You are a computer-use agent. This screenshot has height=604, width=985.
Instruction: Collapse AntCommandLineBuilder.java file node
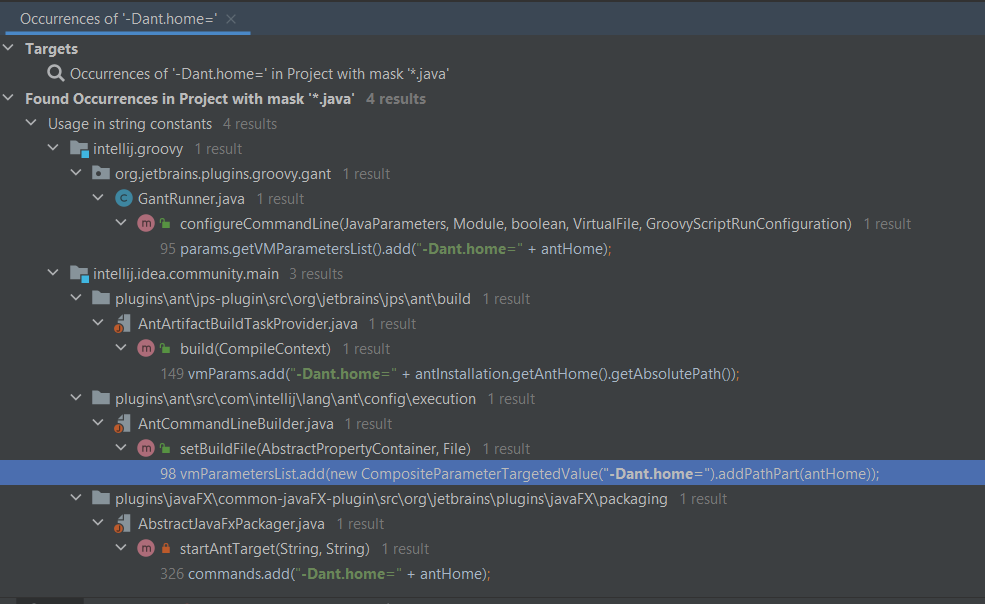pyautogui.click(x=98, y=423)
